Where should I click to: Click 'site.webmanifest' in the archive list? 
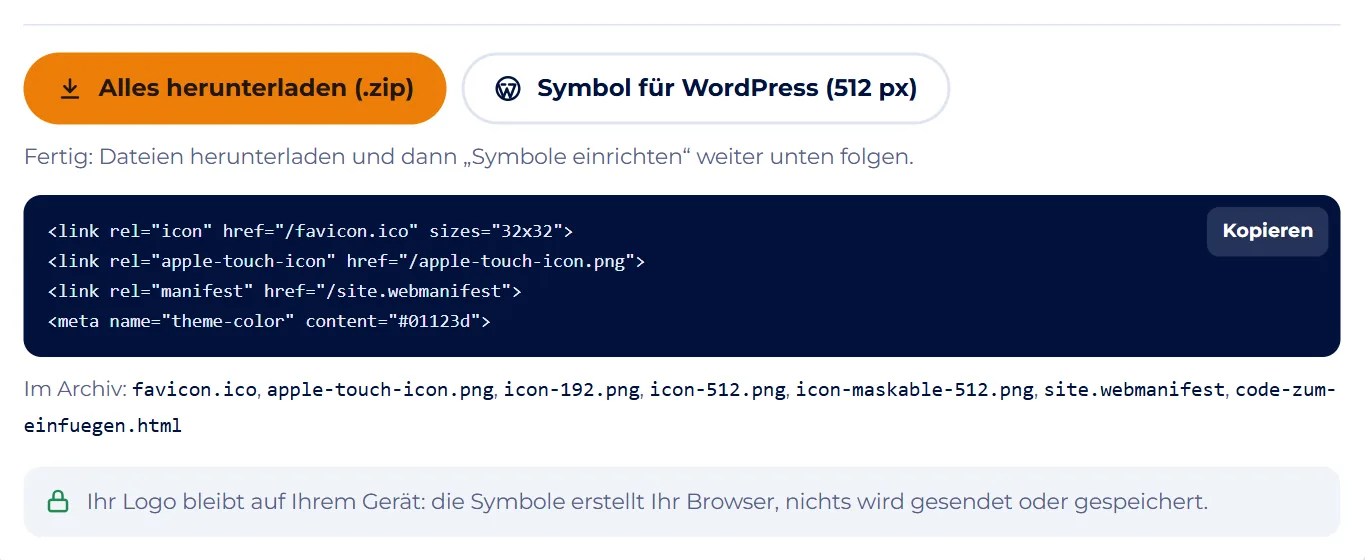pos(1134,390)
